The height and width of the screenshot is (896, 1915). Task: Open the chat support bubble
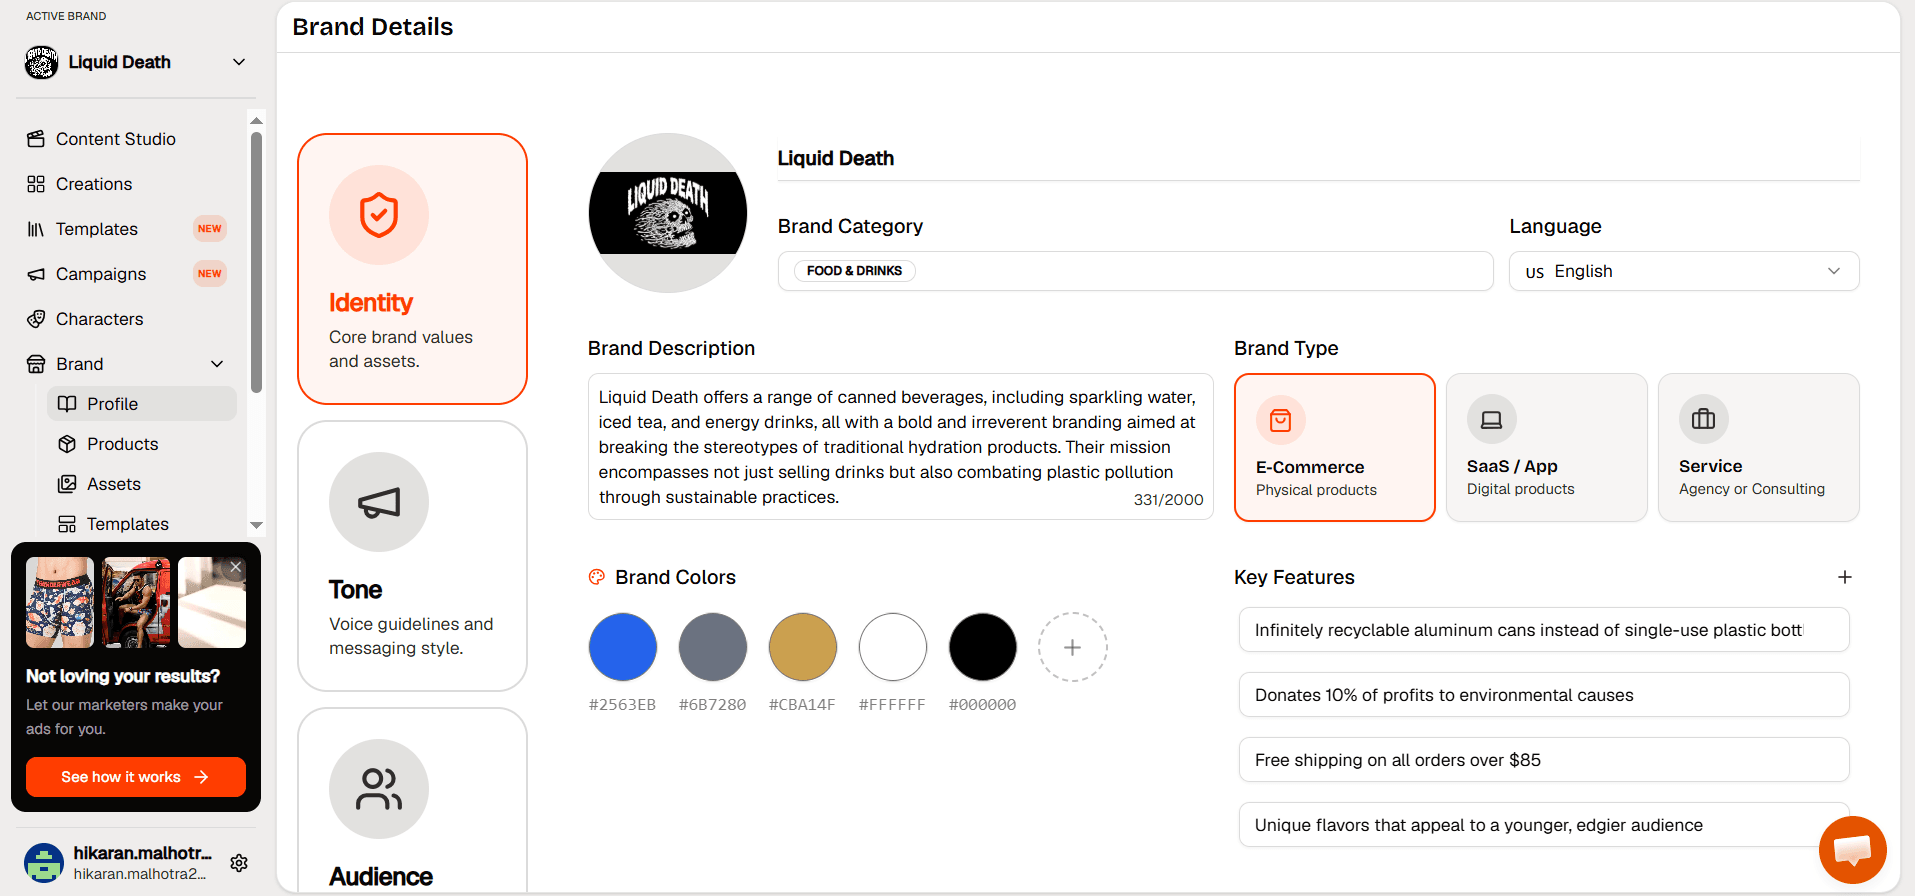tap(1853, 850)
